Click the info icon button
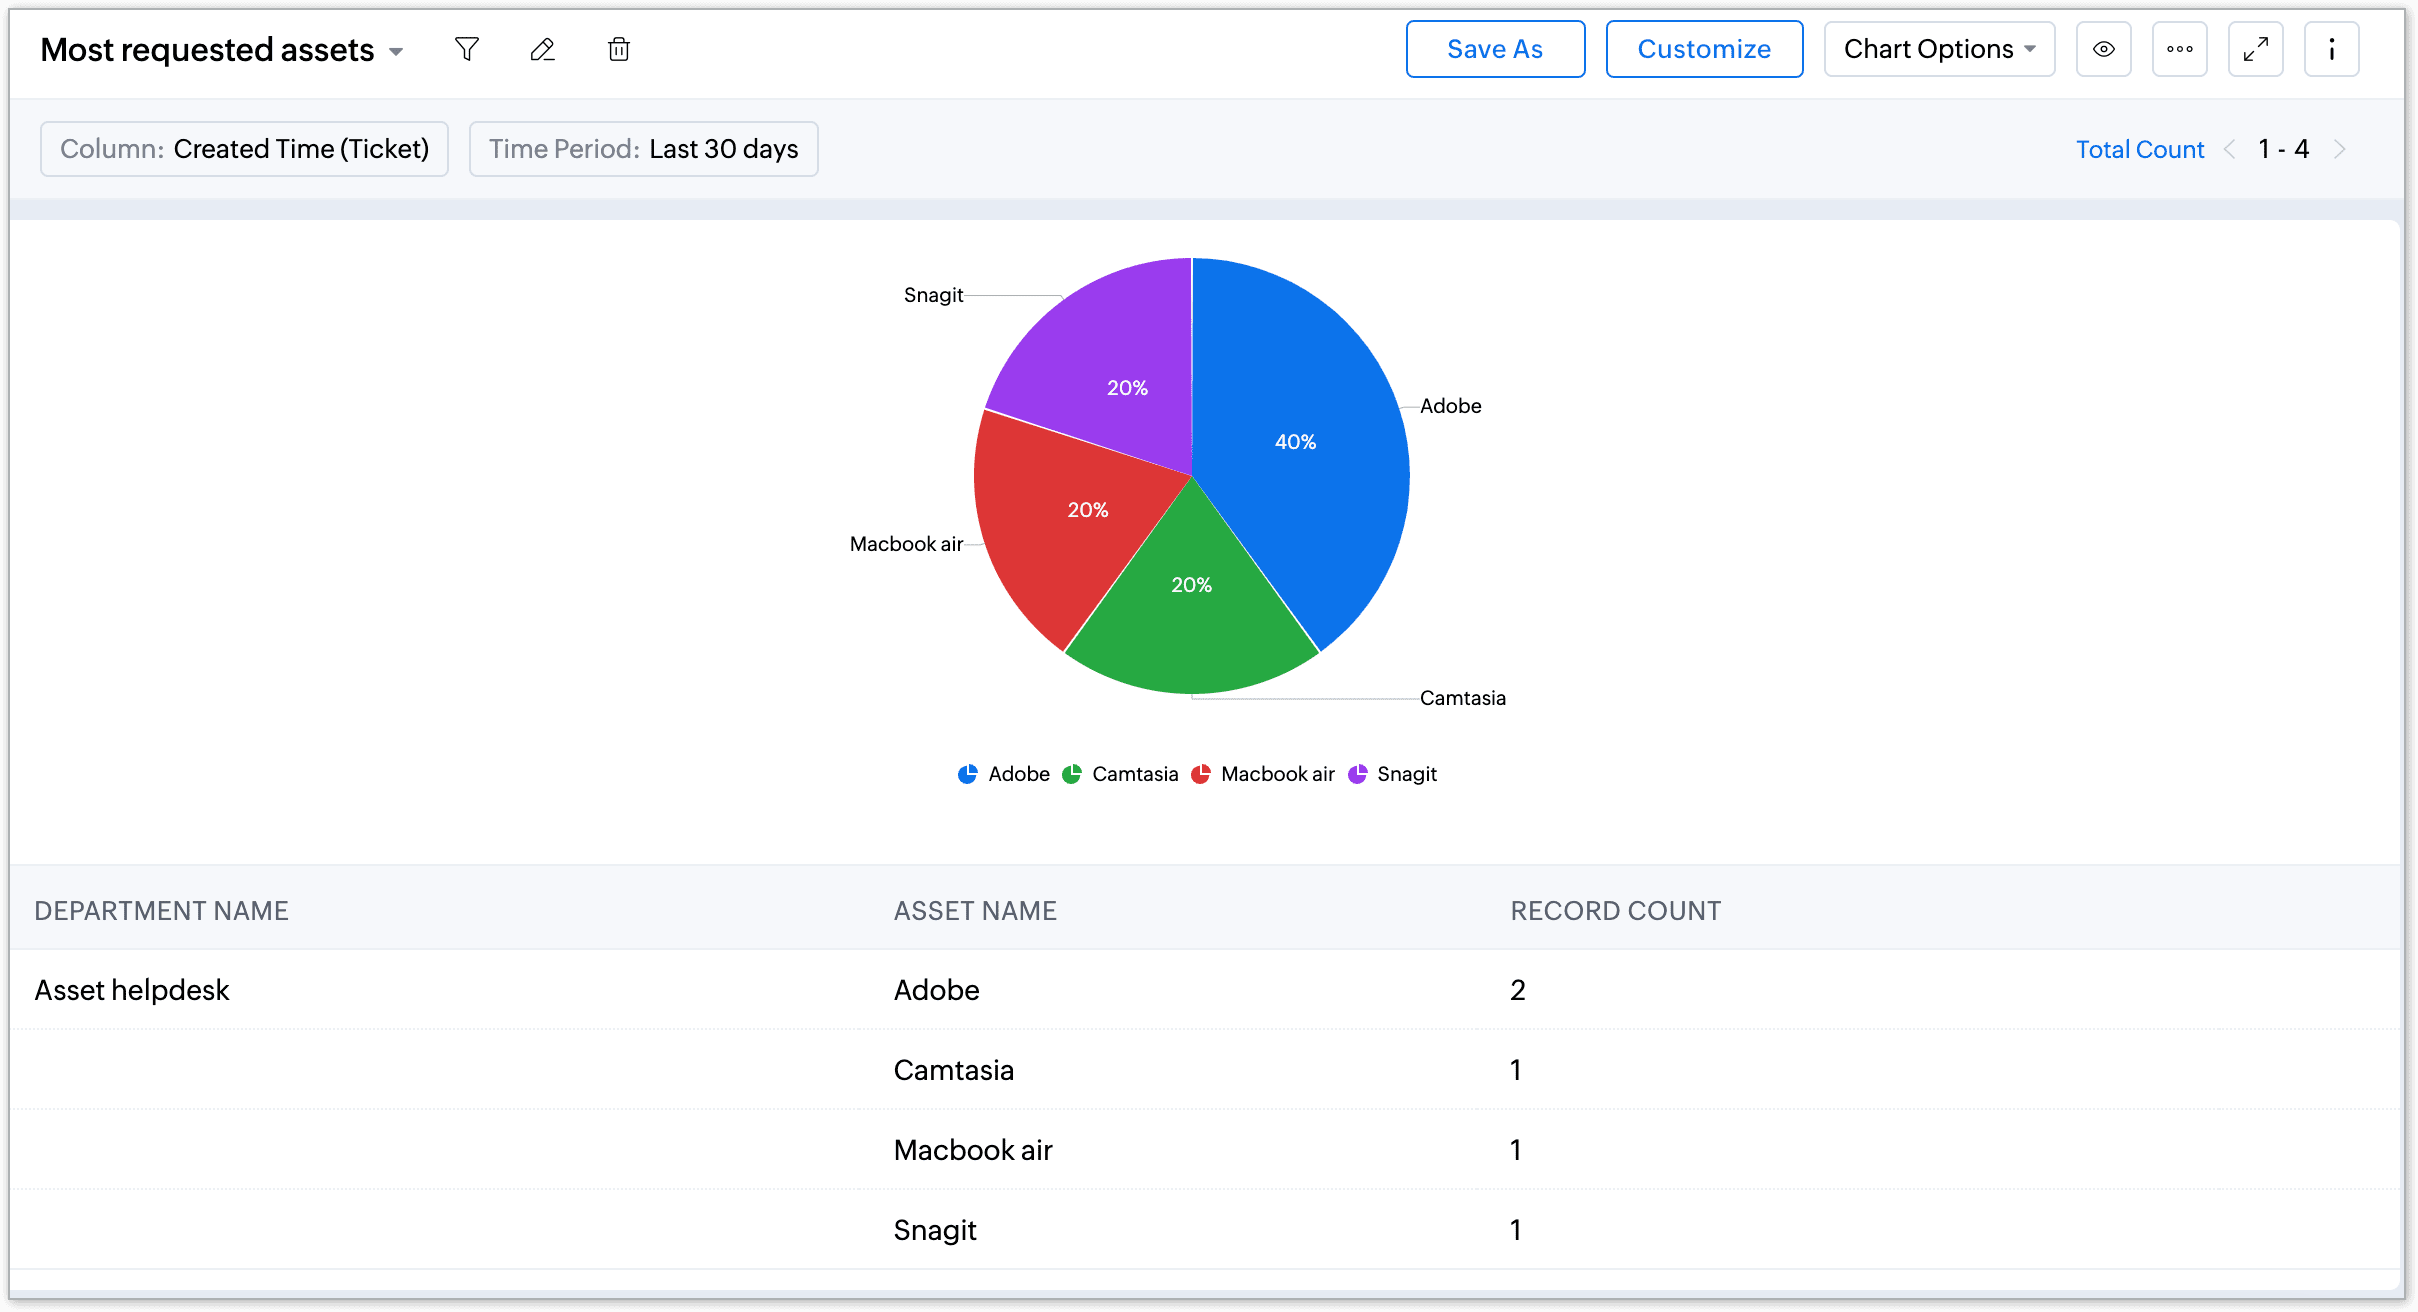The image size is (2418, 1312). (x=2331, y=49)
